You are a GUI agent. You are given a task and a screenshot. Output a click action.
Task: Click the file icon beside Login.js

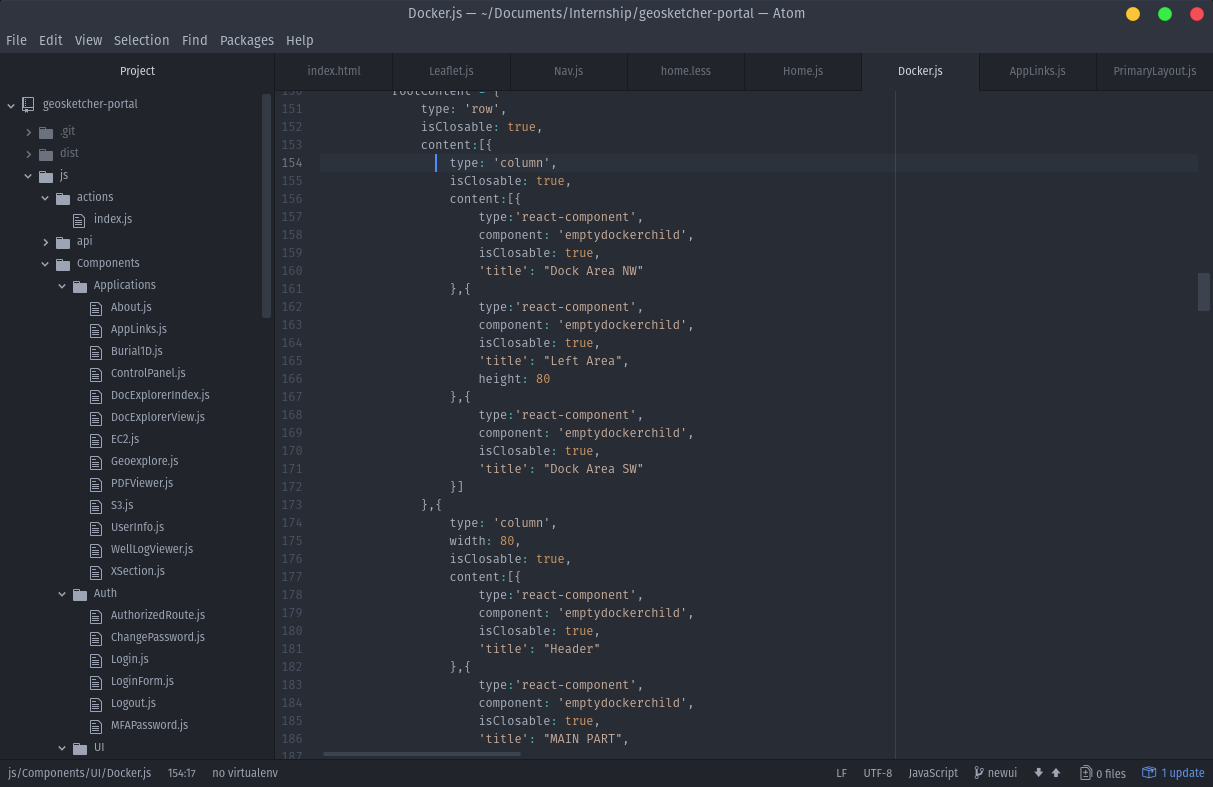[x=97, y=660]
